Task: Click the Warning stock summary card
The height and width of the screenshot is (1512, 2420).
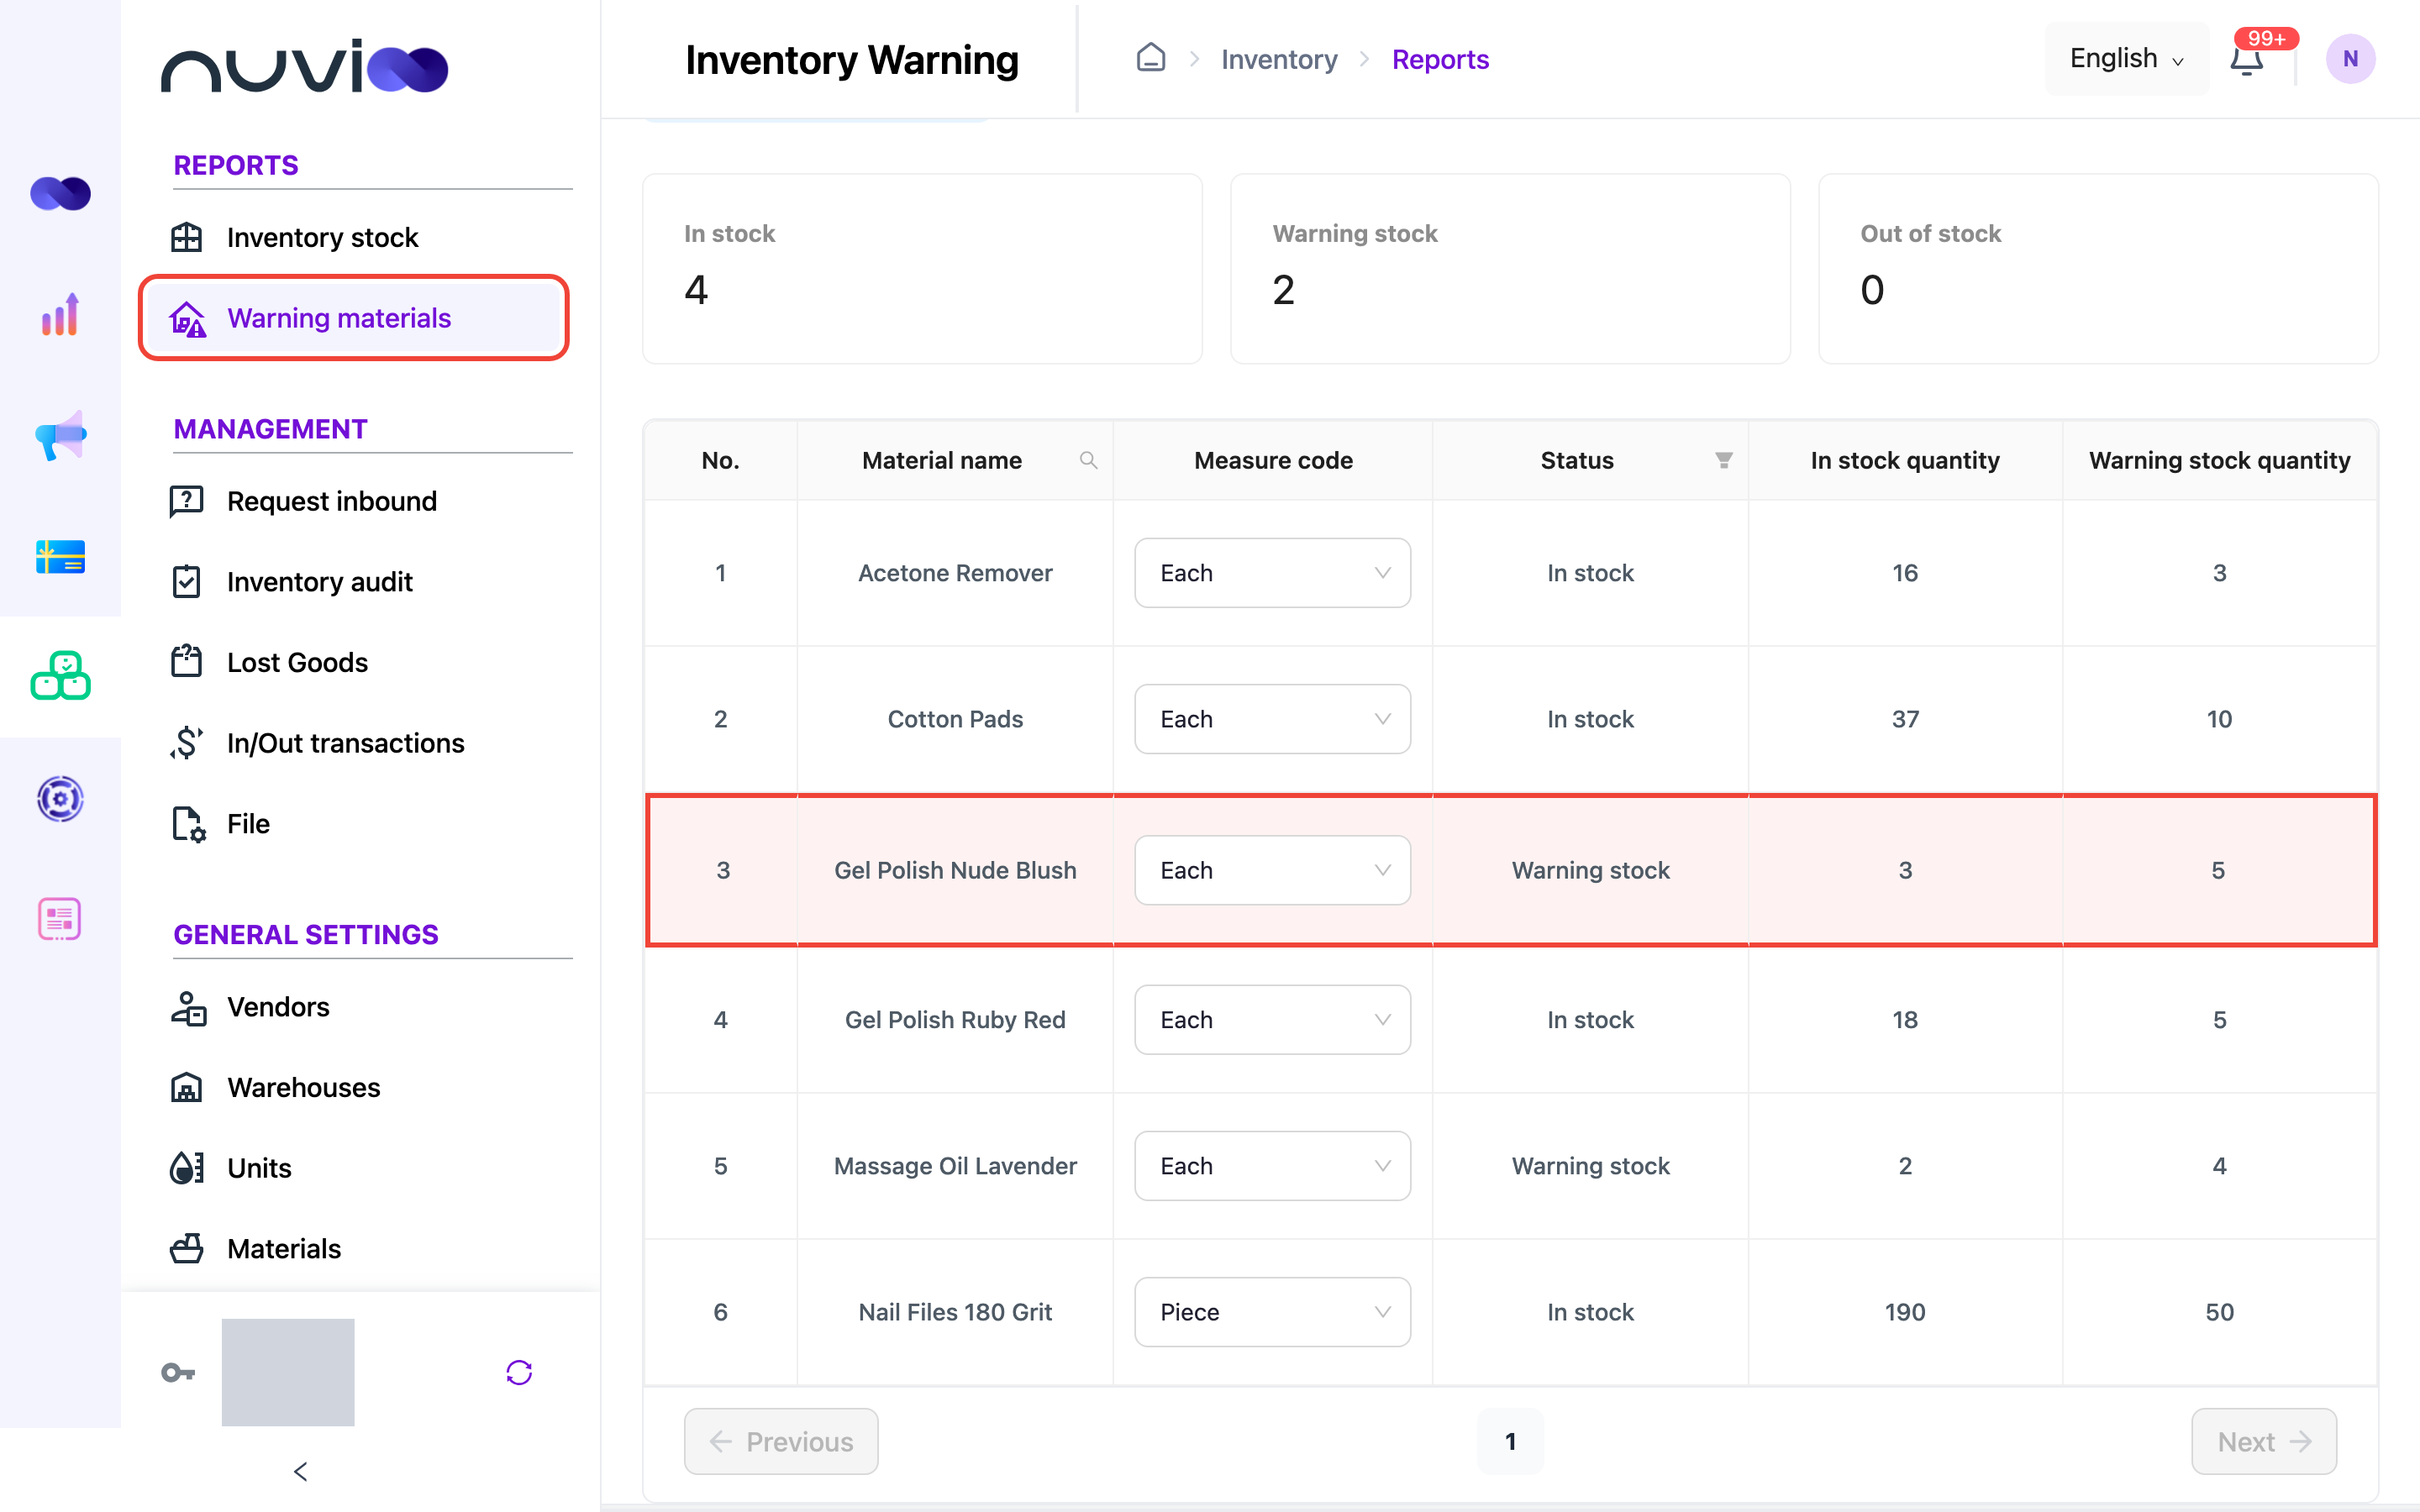Action: 1510,269
